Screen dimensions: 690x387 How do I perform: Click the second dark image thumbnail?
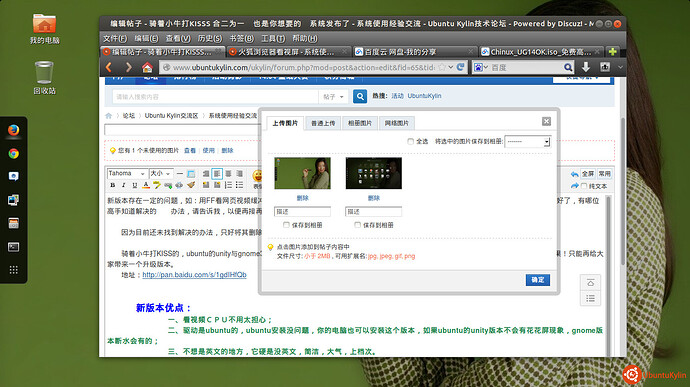(374, 173)
